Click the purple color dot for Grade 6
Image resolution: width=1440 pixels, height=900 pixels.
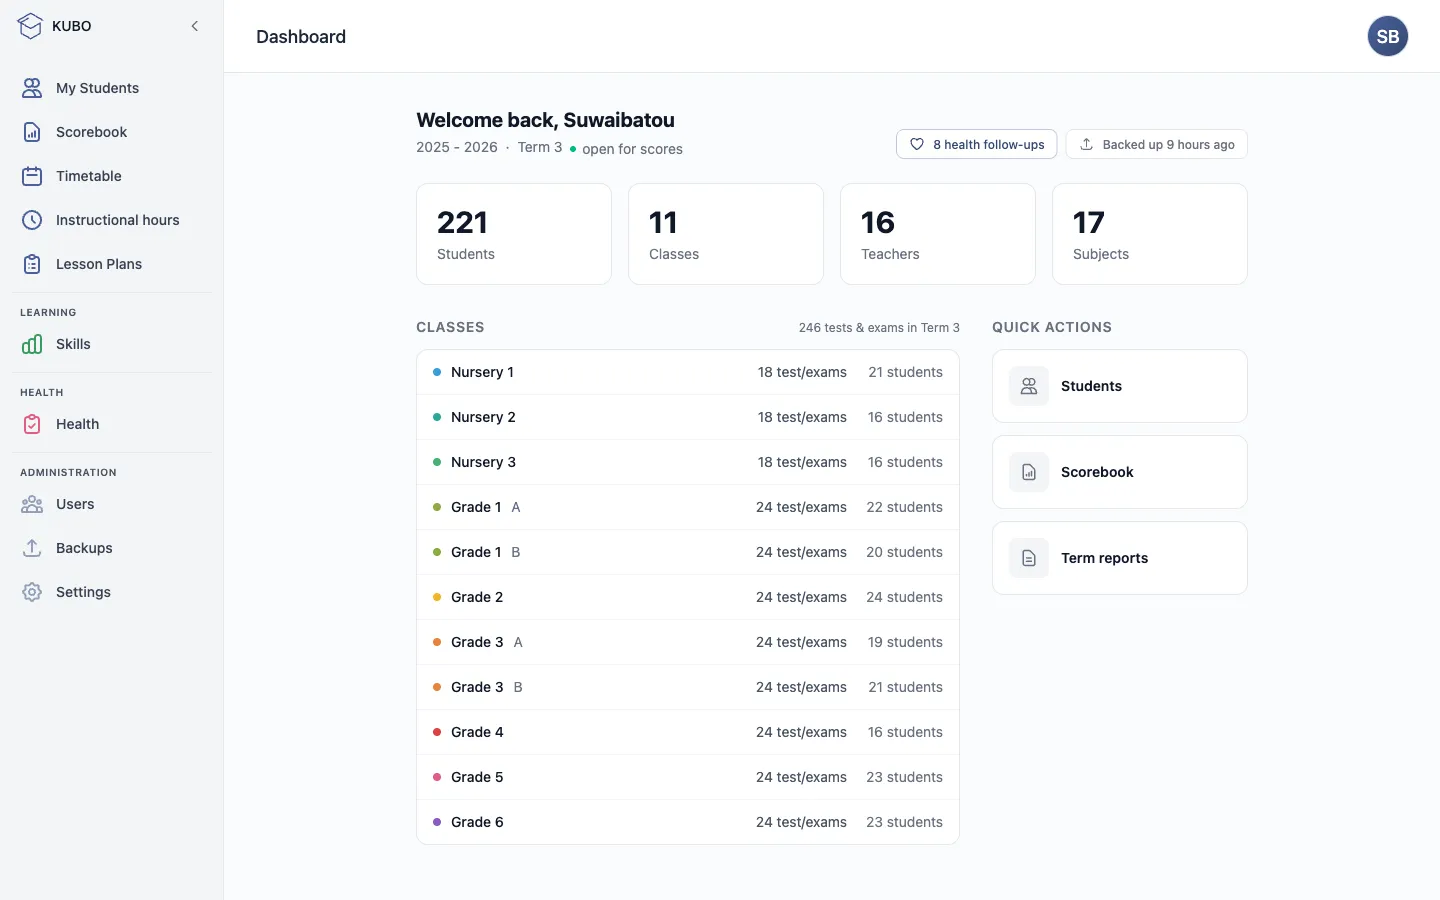[x=437, y=822]
